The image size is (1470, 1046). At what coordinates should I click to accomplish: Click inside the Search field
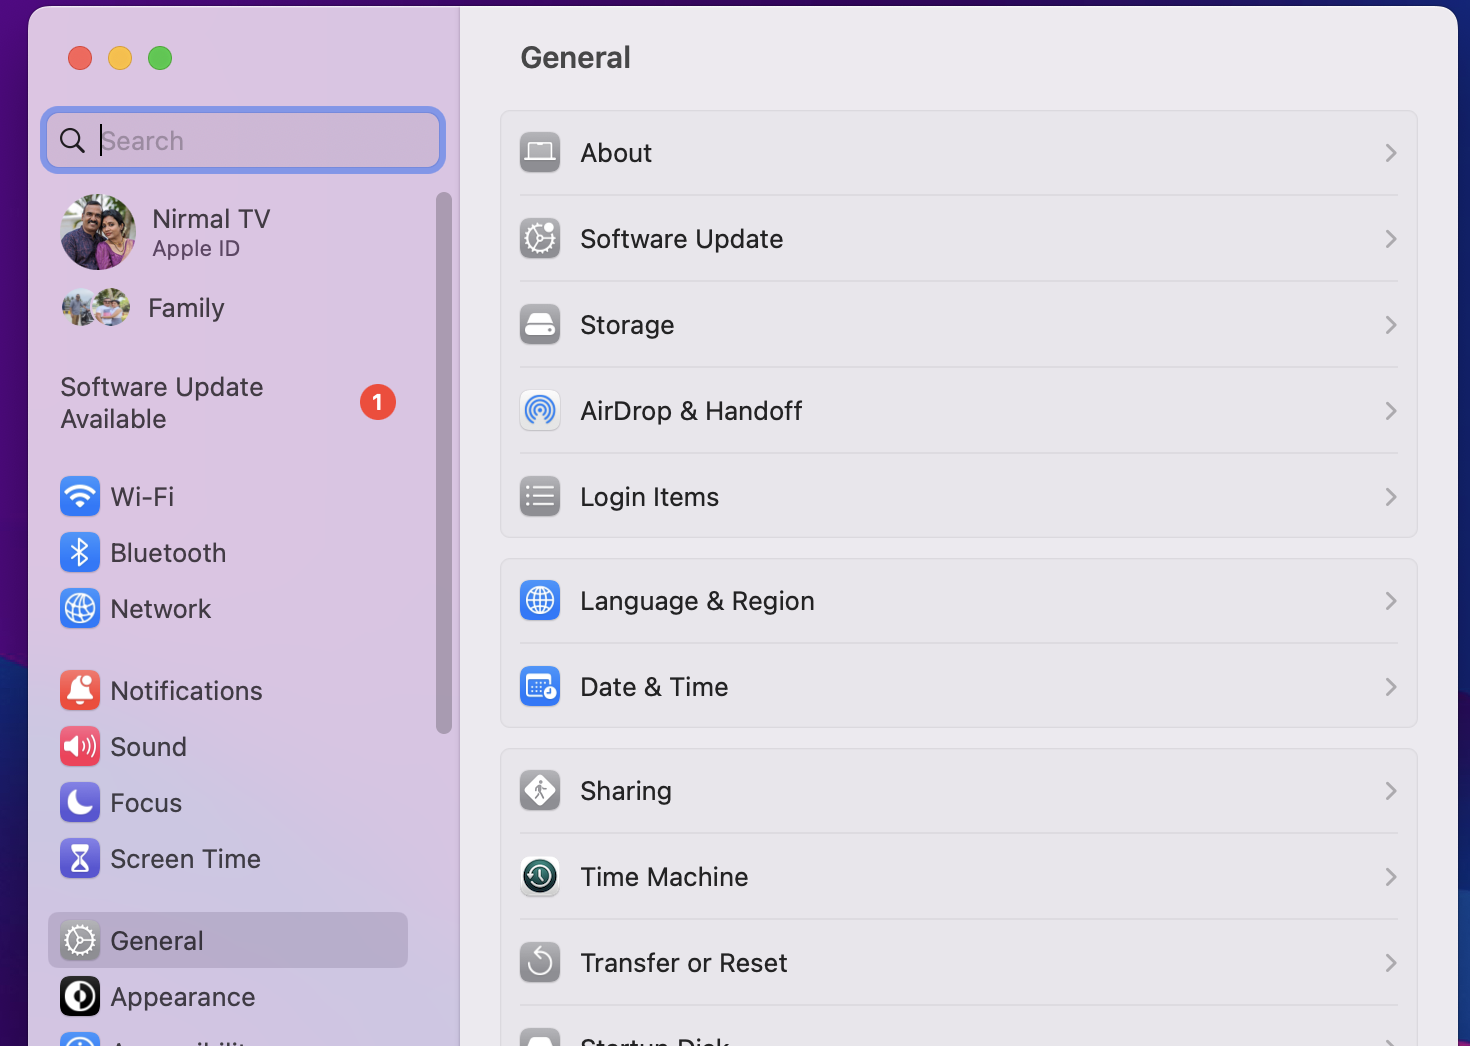243,140
